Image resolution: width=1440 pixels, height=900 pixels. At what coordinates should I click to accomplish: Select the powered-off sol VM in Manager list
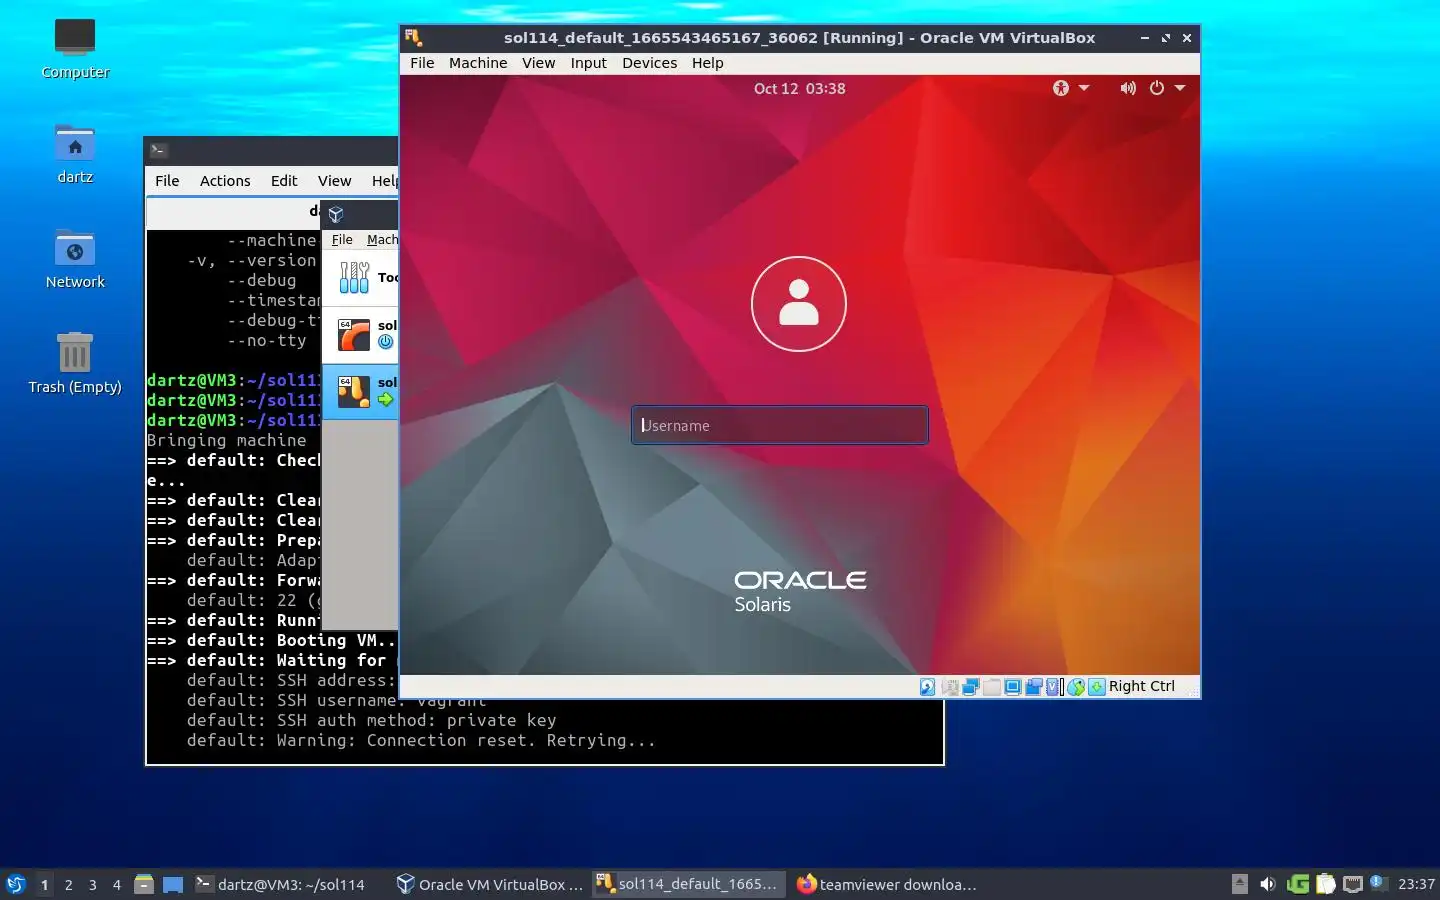point(362,334)
